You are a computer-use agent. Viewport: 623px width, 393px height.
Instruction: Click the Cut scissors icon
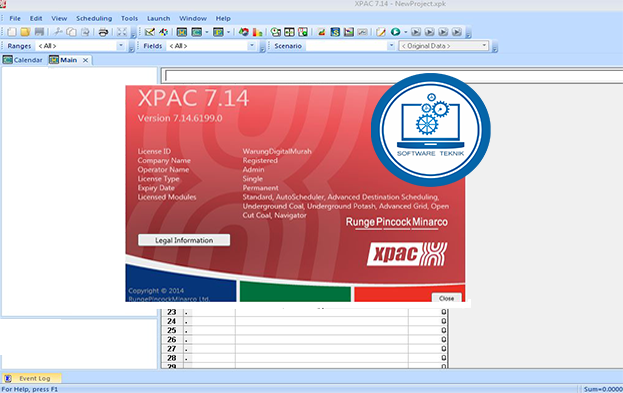point(58,32)
